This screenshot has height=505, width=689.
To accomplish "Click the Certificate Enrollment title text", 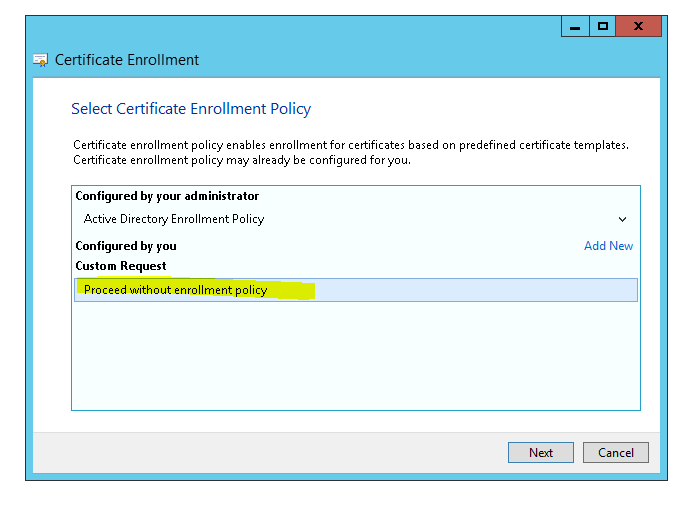I will point(127,61).
